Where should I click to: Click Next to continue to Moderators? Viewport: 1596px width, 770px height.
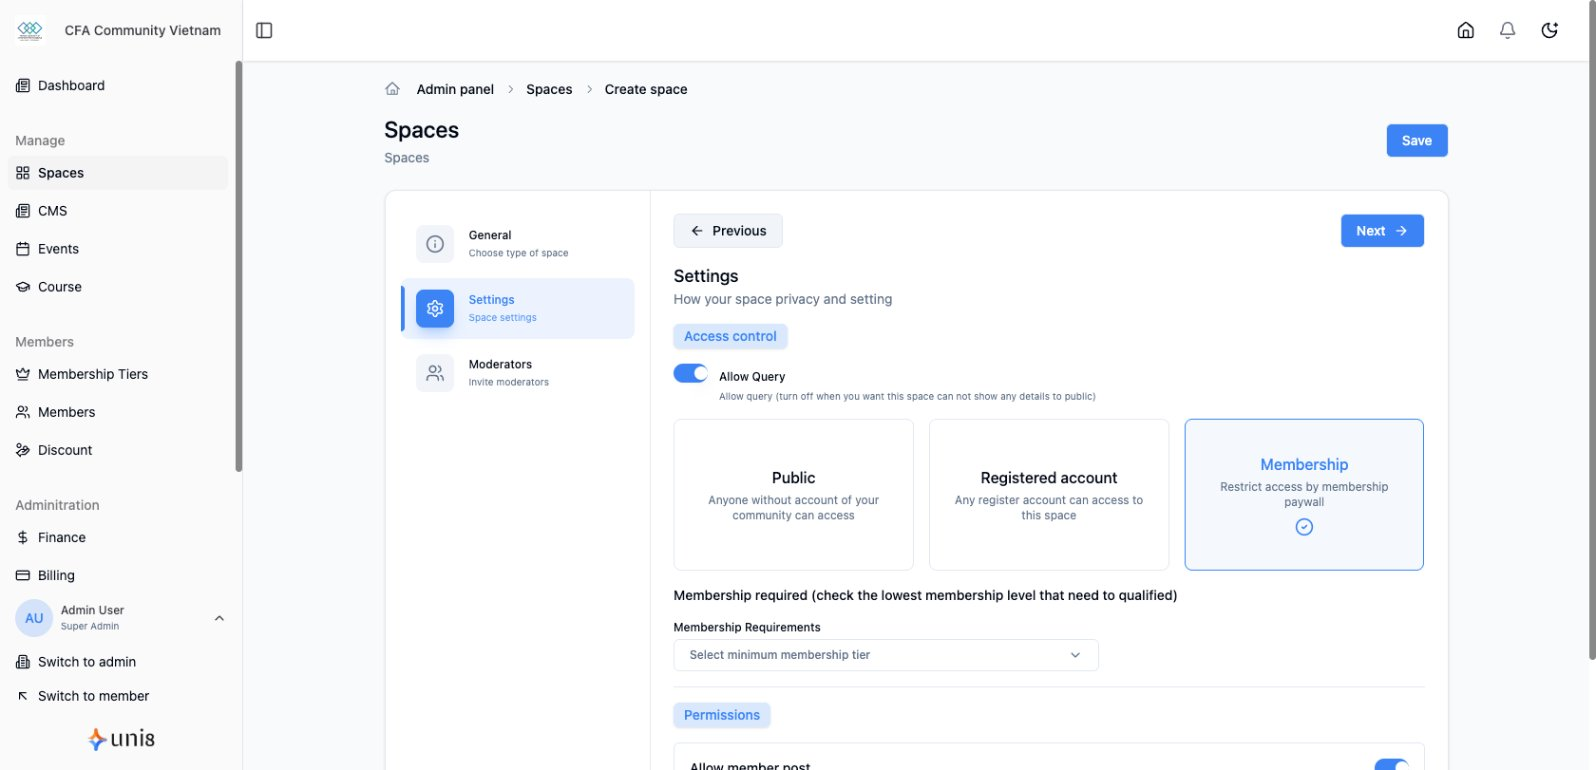pos(1381,231)
